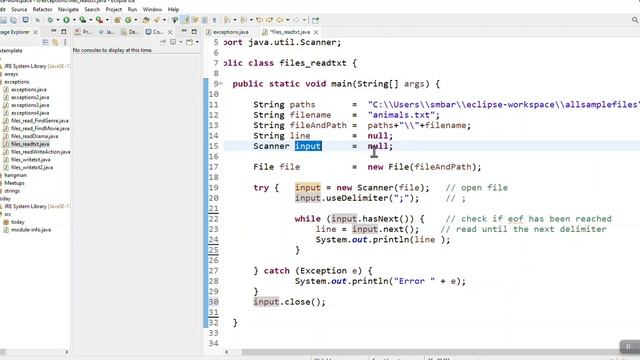
Task: Open the Run menu
Action: pyautogui.click(x=132, y=9)
